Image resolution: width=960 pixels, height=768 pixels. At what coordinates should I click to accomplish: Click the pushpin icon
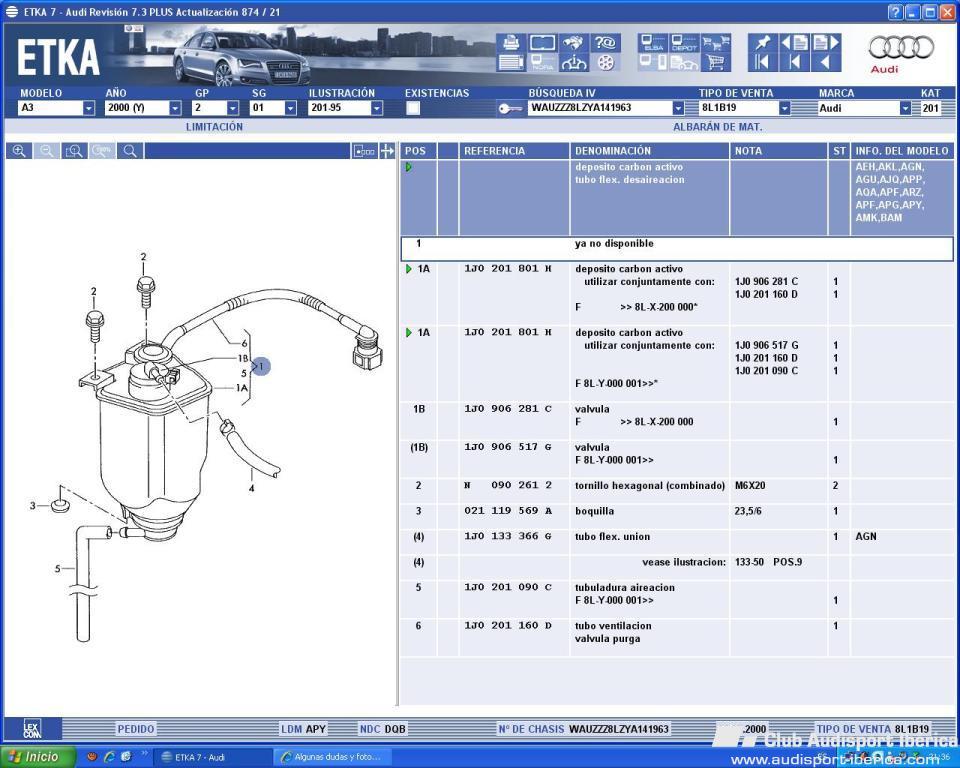762,42
